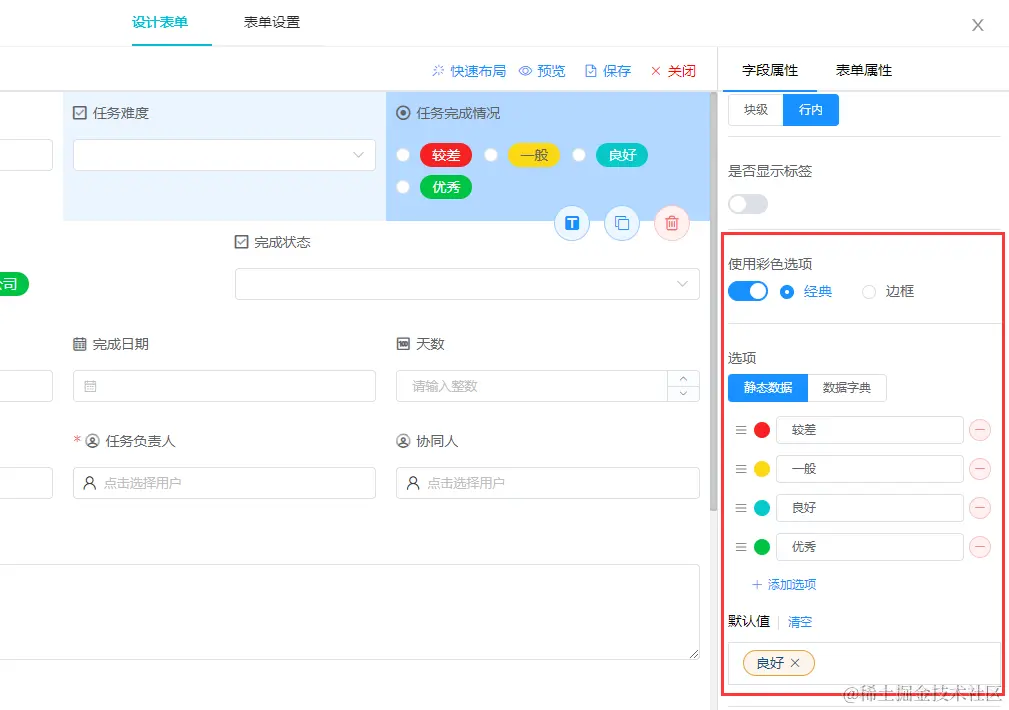Select the 行内 layout button
This screenshot has width=1009, height=710.
pyautogui.click(x=811, y=109)
